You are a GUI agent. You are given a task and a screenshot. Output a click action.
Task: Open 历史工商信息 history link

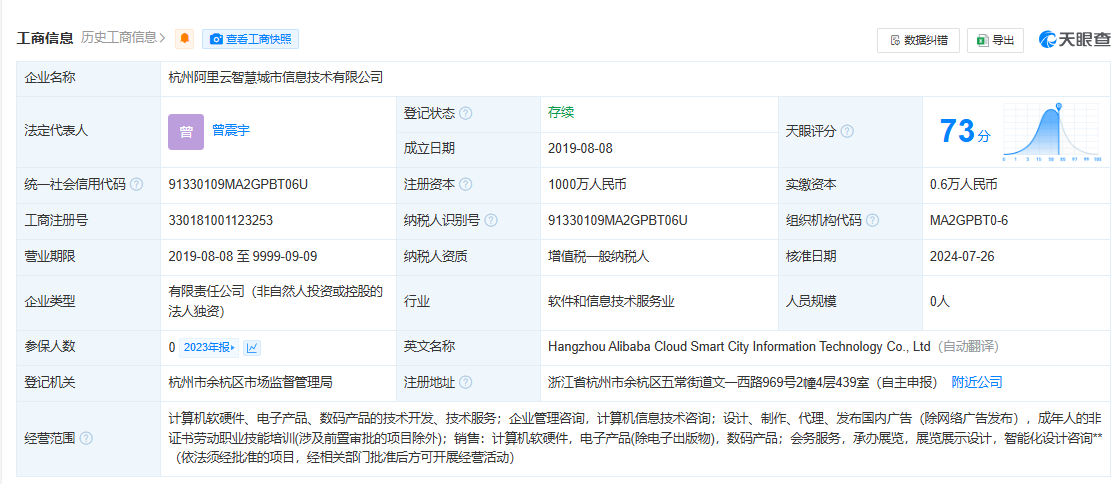pos(123,38)
